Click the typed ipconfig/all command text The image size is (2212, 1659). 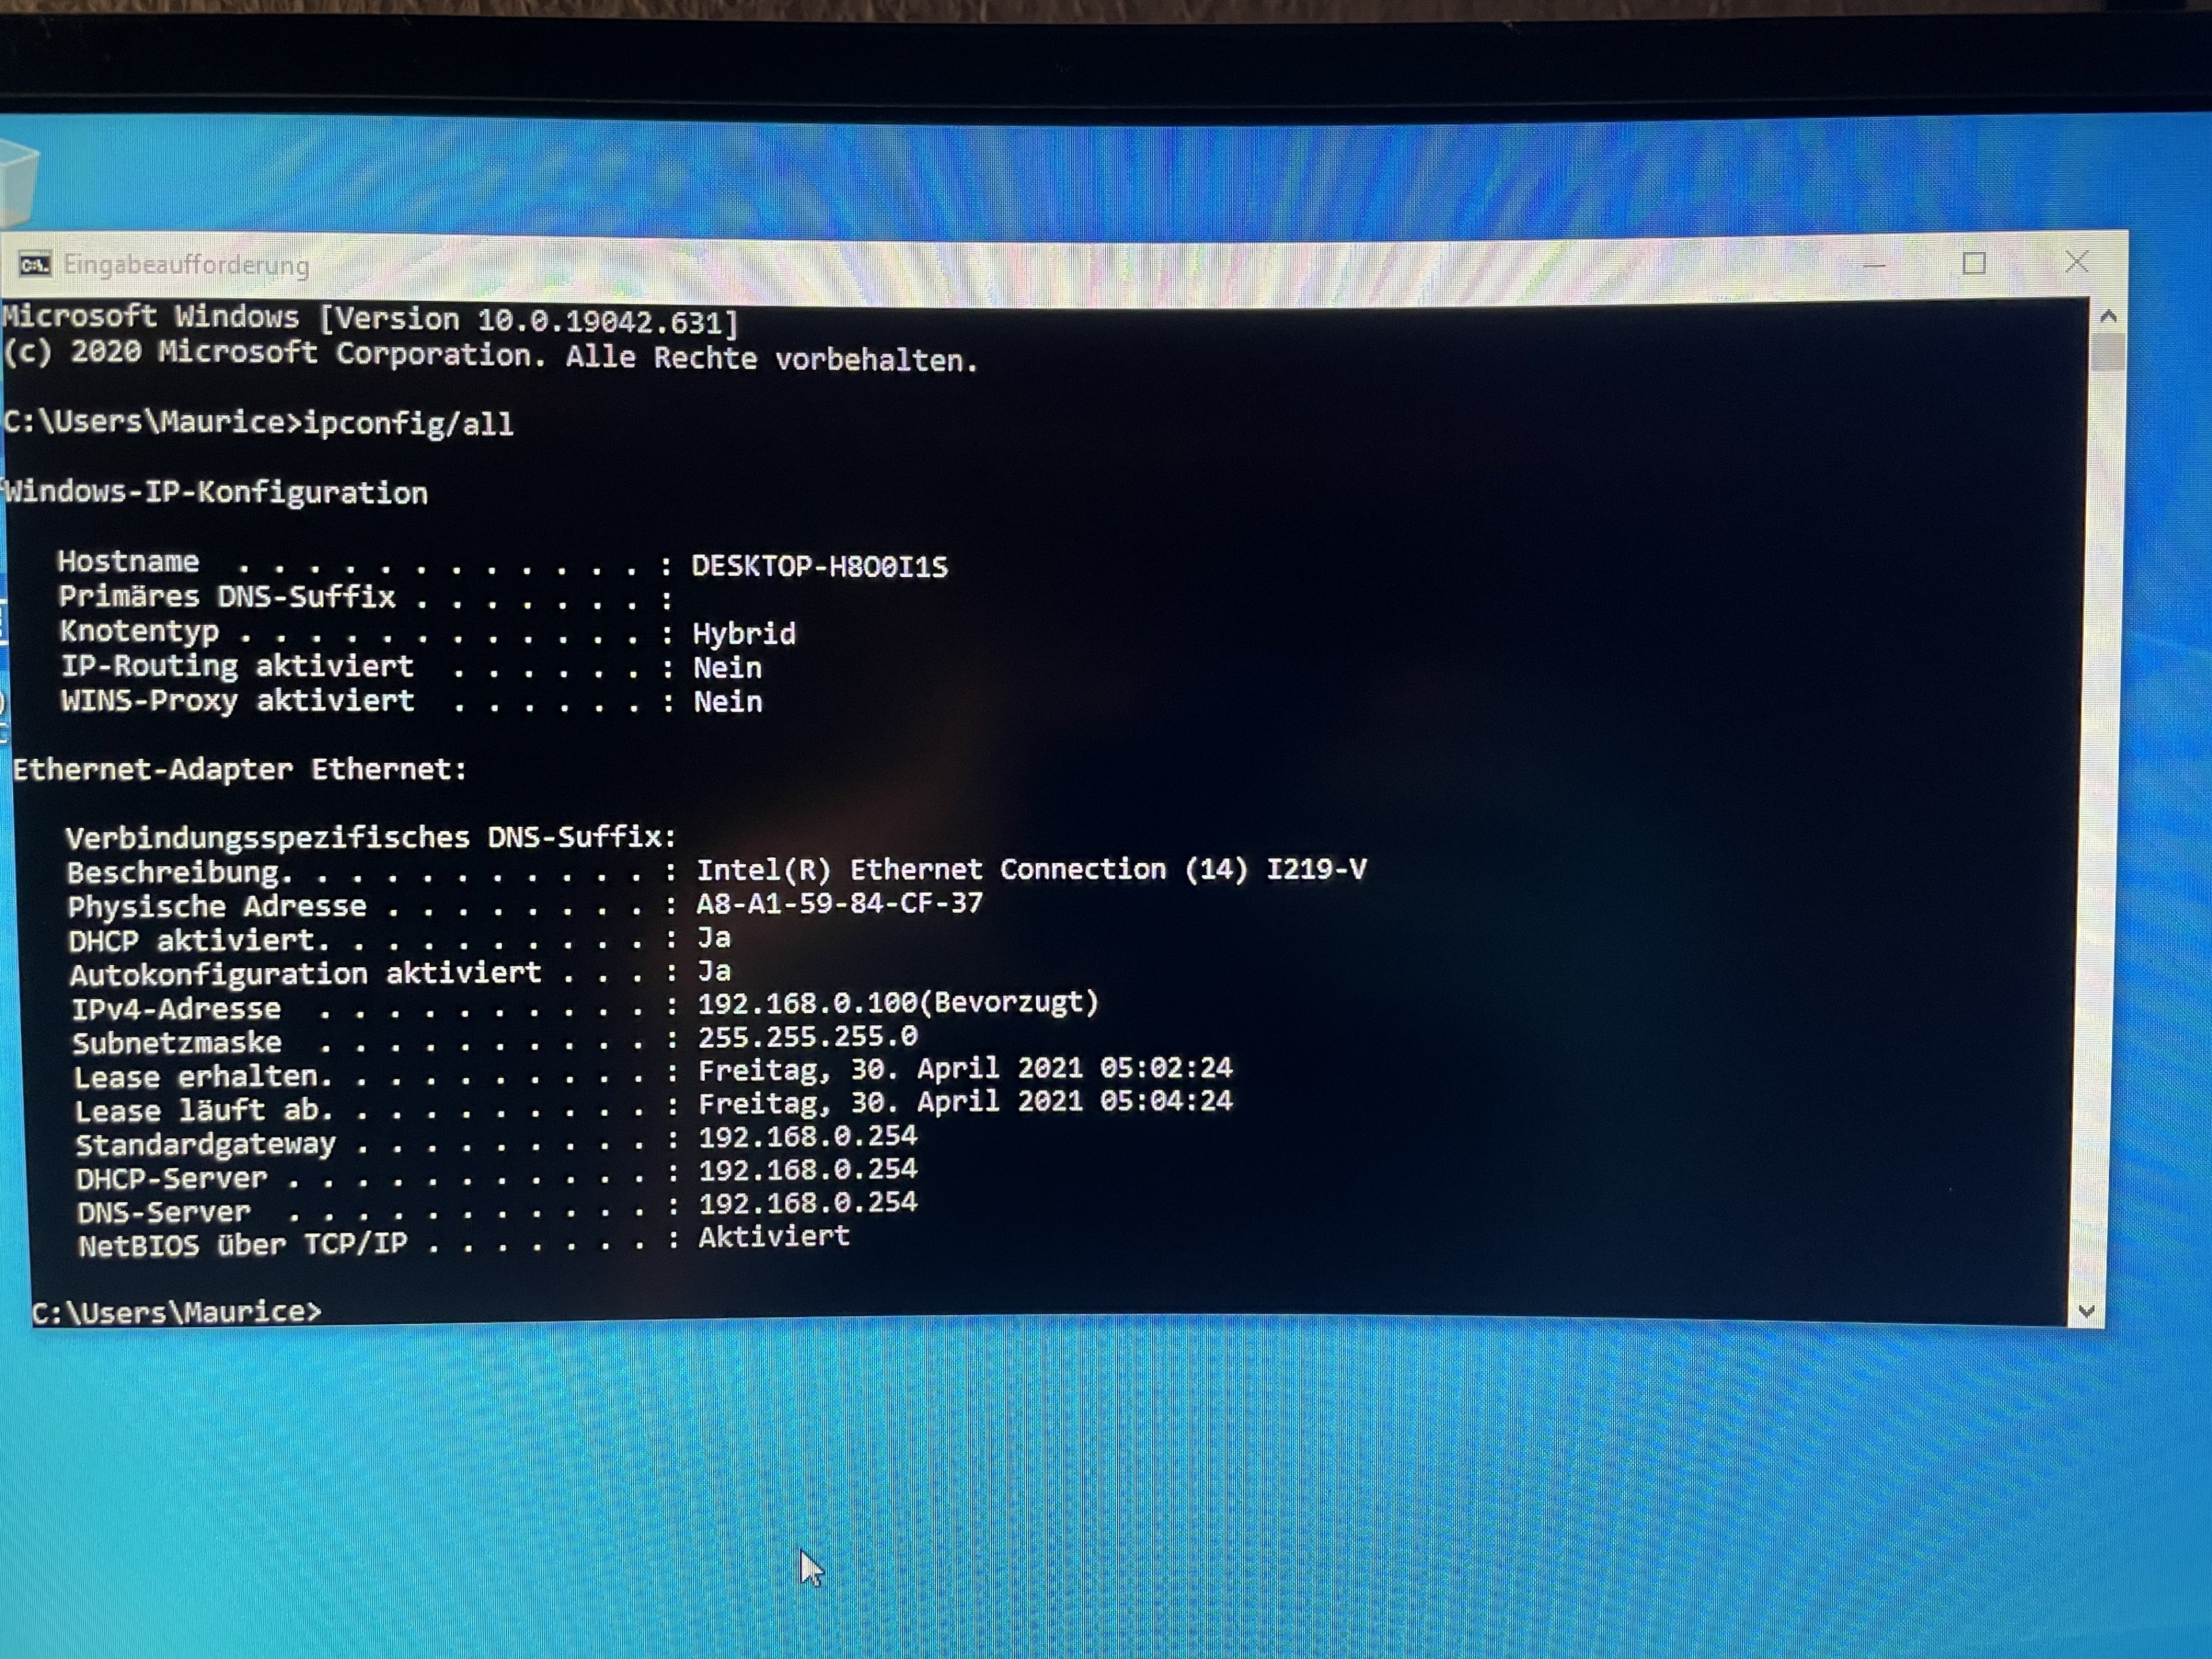tap(408, 423)
